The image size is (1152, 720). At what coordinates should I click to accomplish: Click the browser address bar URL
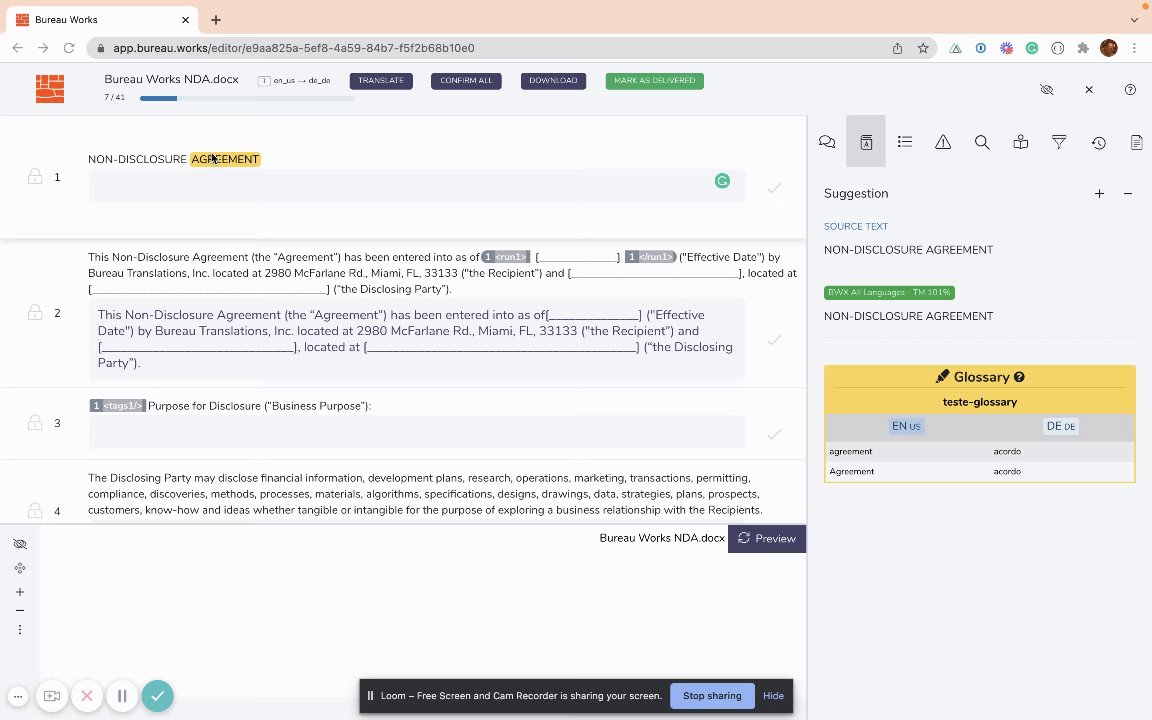293,48
